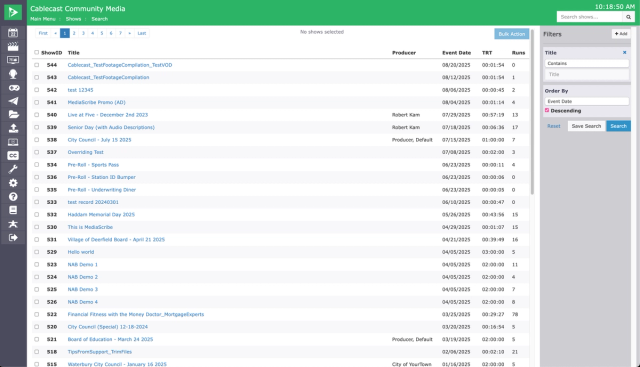640x367 pixels.
Task: Click Main Menu in breadcrumb
Action: 43,19
